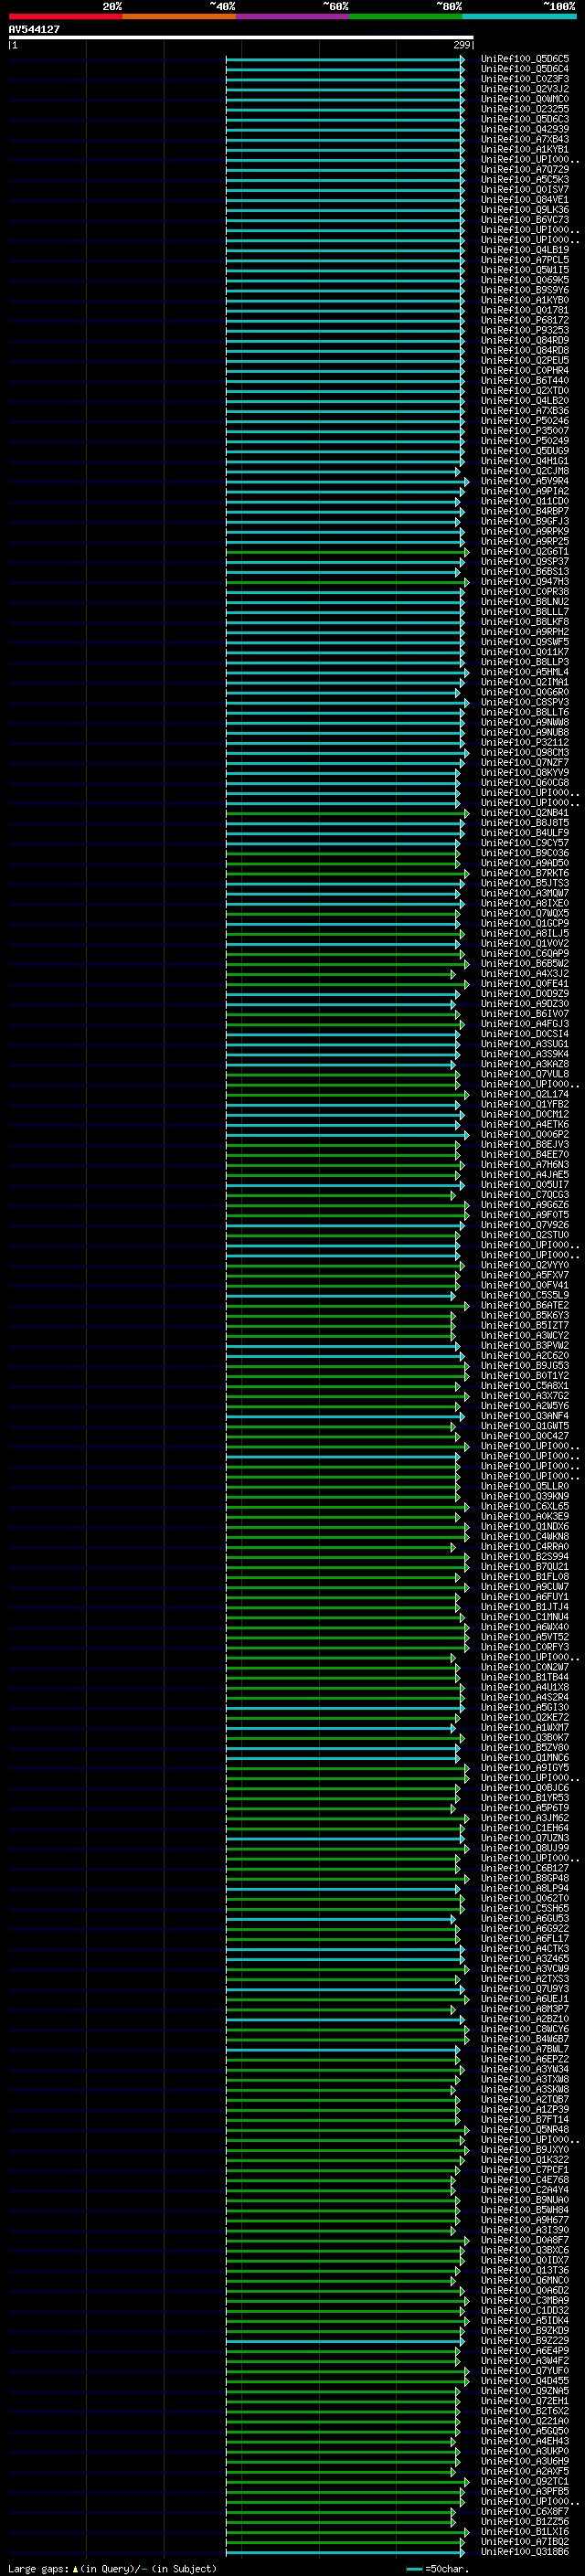The image size is (585, 2576).
Task: Click the white query bar spanning 1 to 299
Action: (x=241, y=38)
